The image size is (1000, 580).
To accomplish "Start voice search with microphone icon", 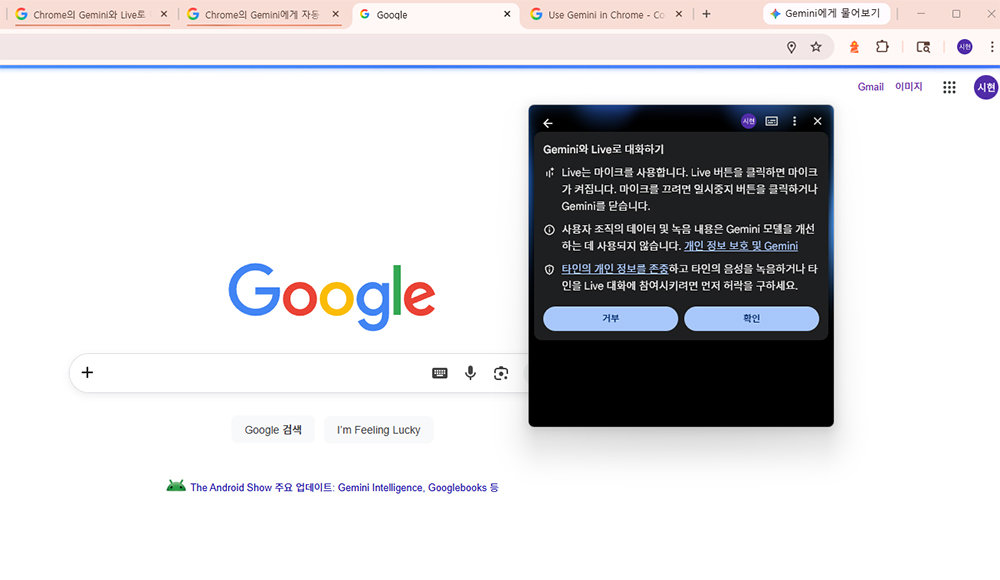I will point(470,373).
